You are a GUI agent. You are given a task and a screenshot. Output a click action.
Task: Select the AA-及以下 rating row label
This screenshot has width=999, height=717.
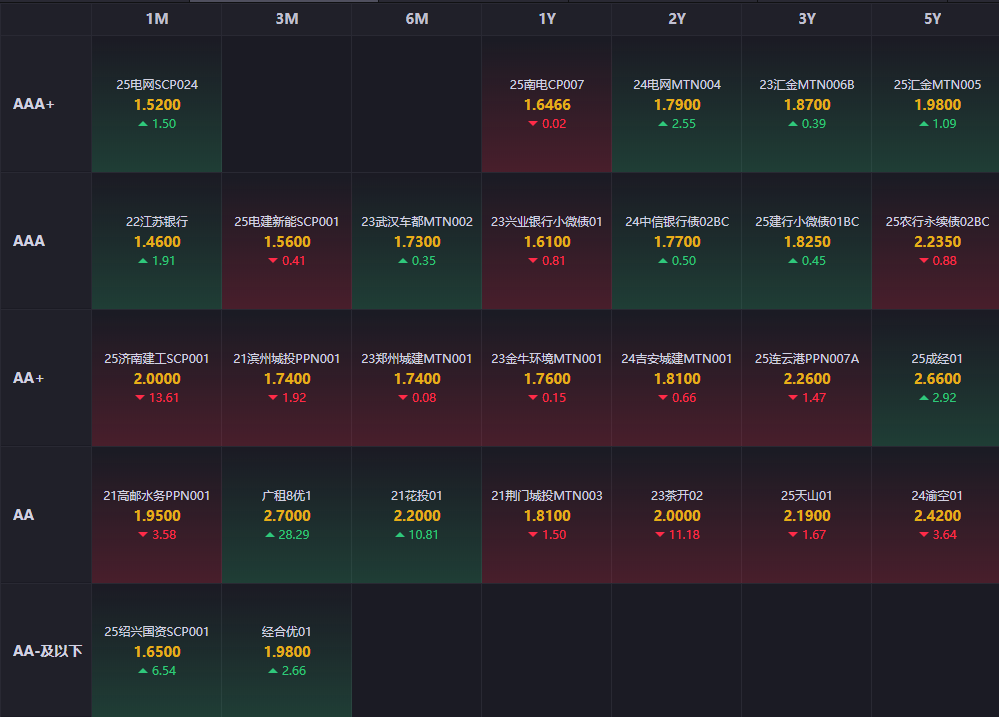click(x=47, y=651)
